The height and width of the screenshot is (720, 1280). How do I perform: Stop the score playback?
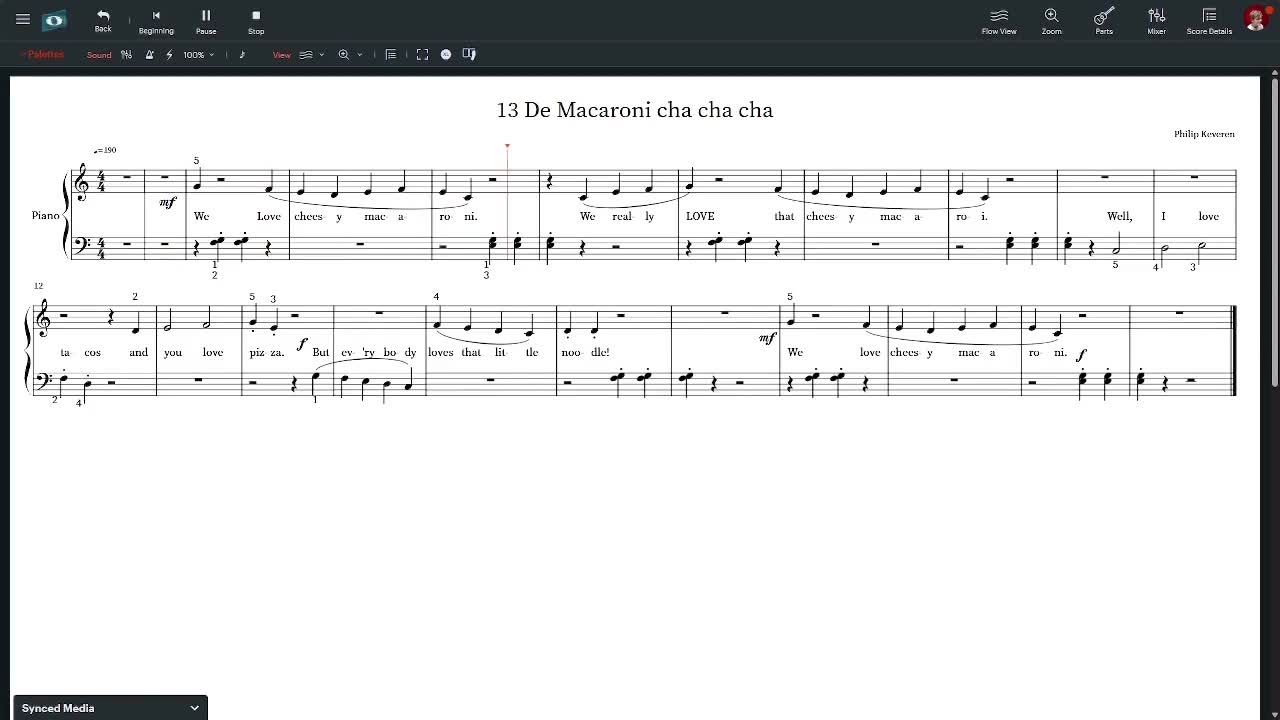coord(256,20)
